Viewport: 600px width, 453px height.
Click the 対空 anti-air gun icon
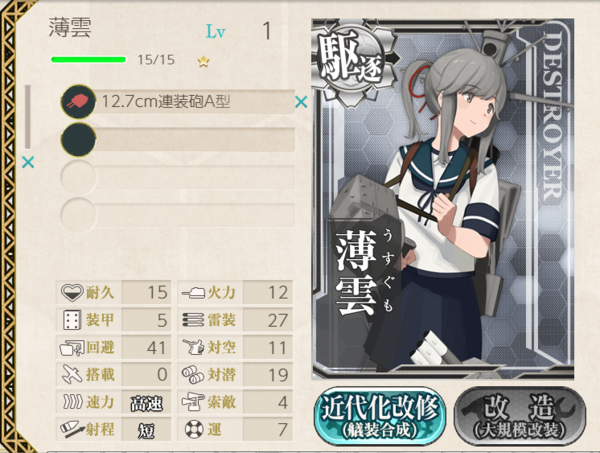click(193, 347)
